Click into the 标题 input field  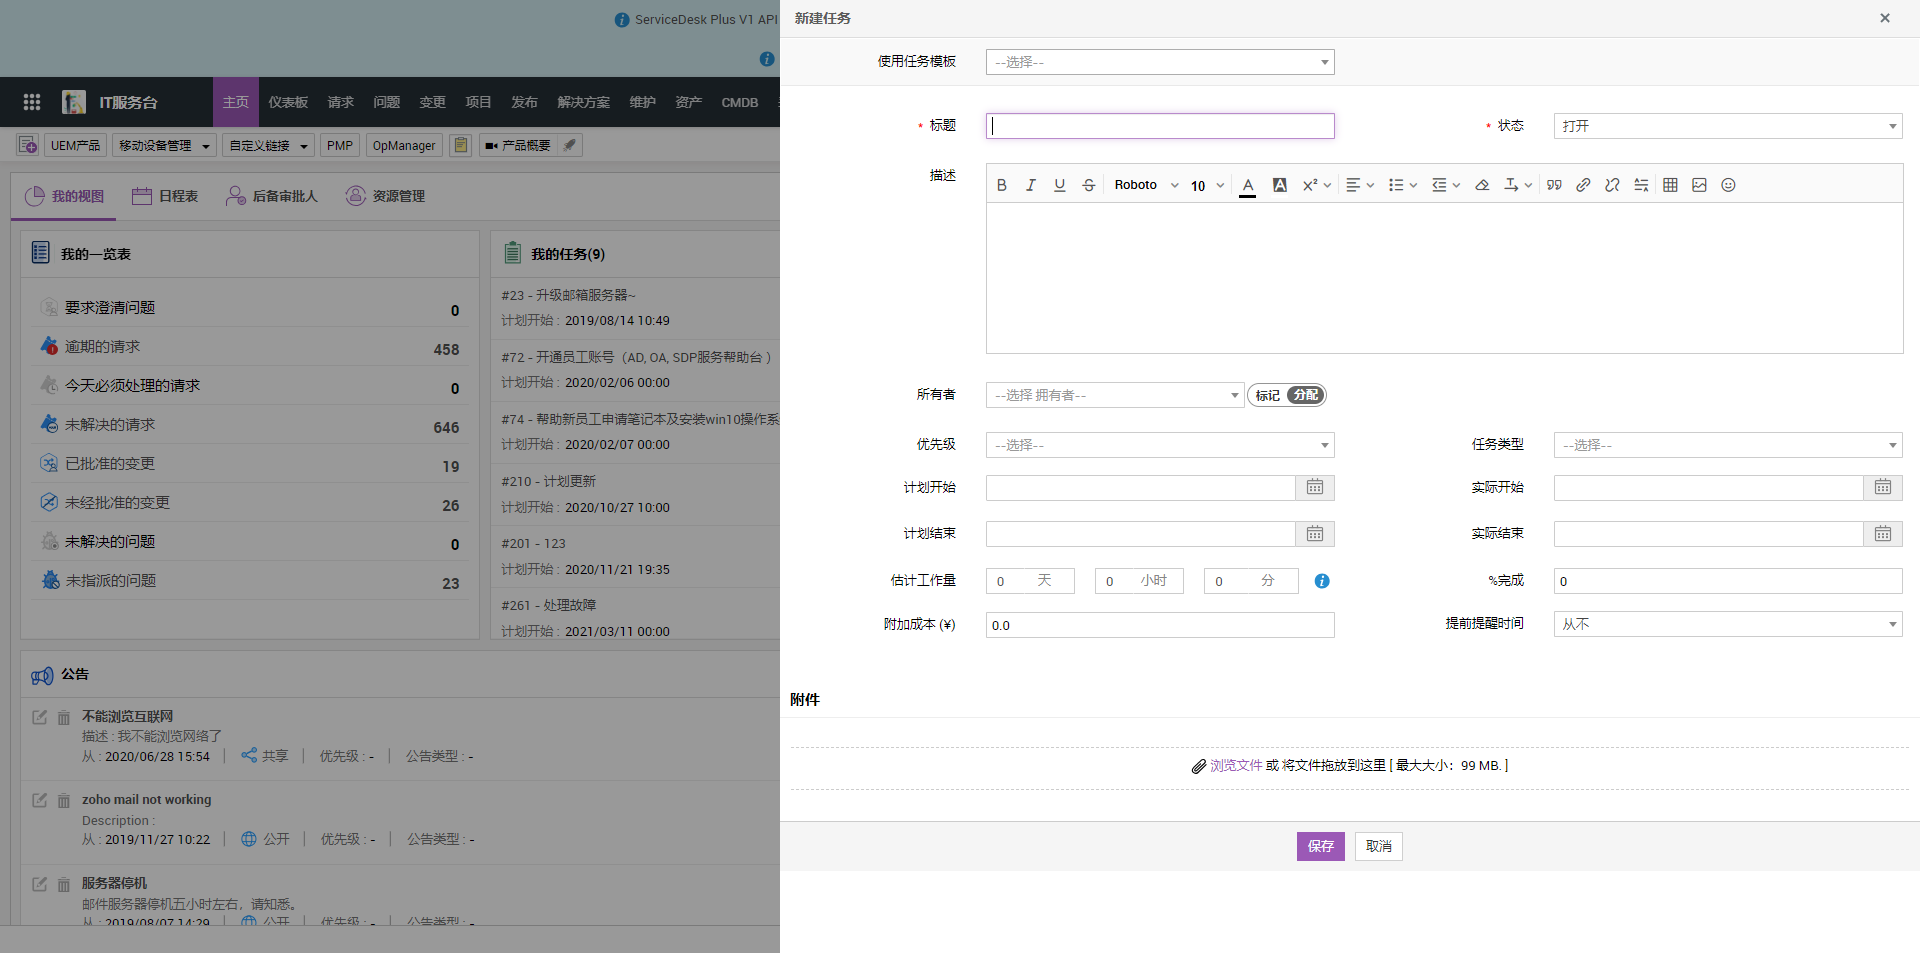pos(1160,126)
